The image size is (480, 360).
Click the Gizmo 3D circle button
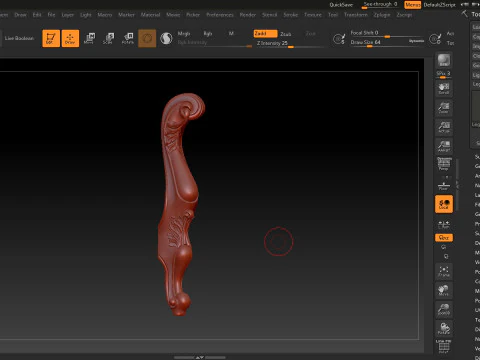coord(147,38)
